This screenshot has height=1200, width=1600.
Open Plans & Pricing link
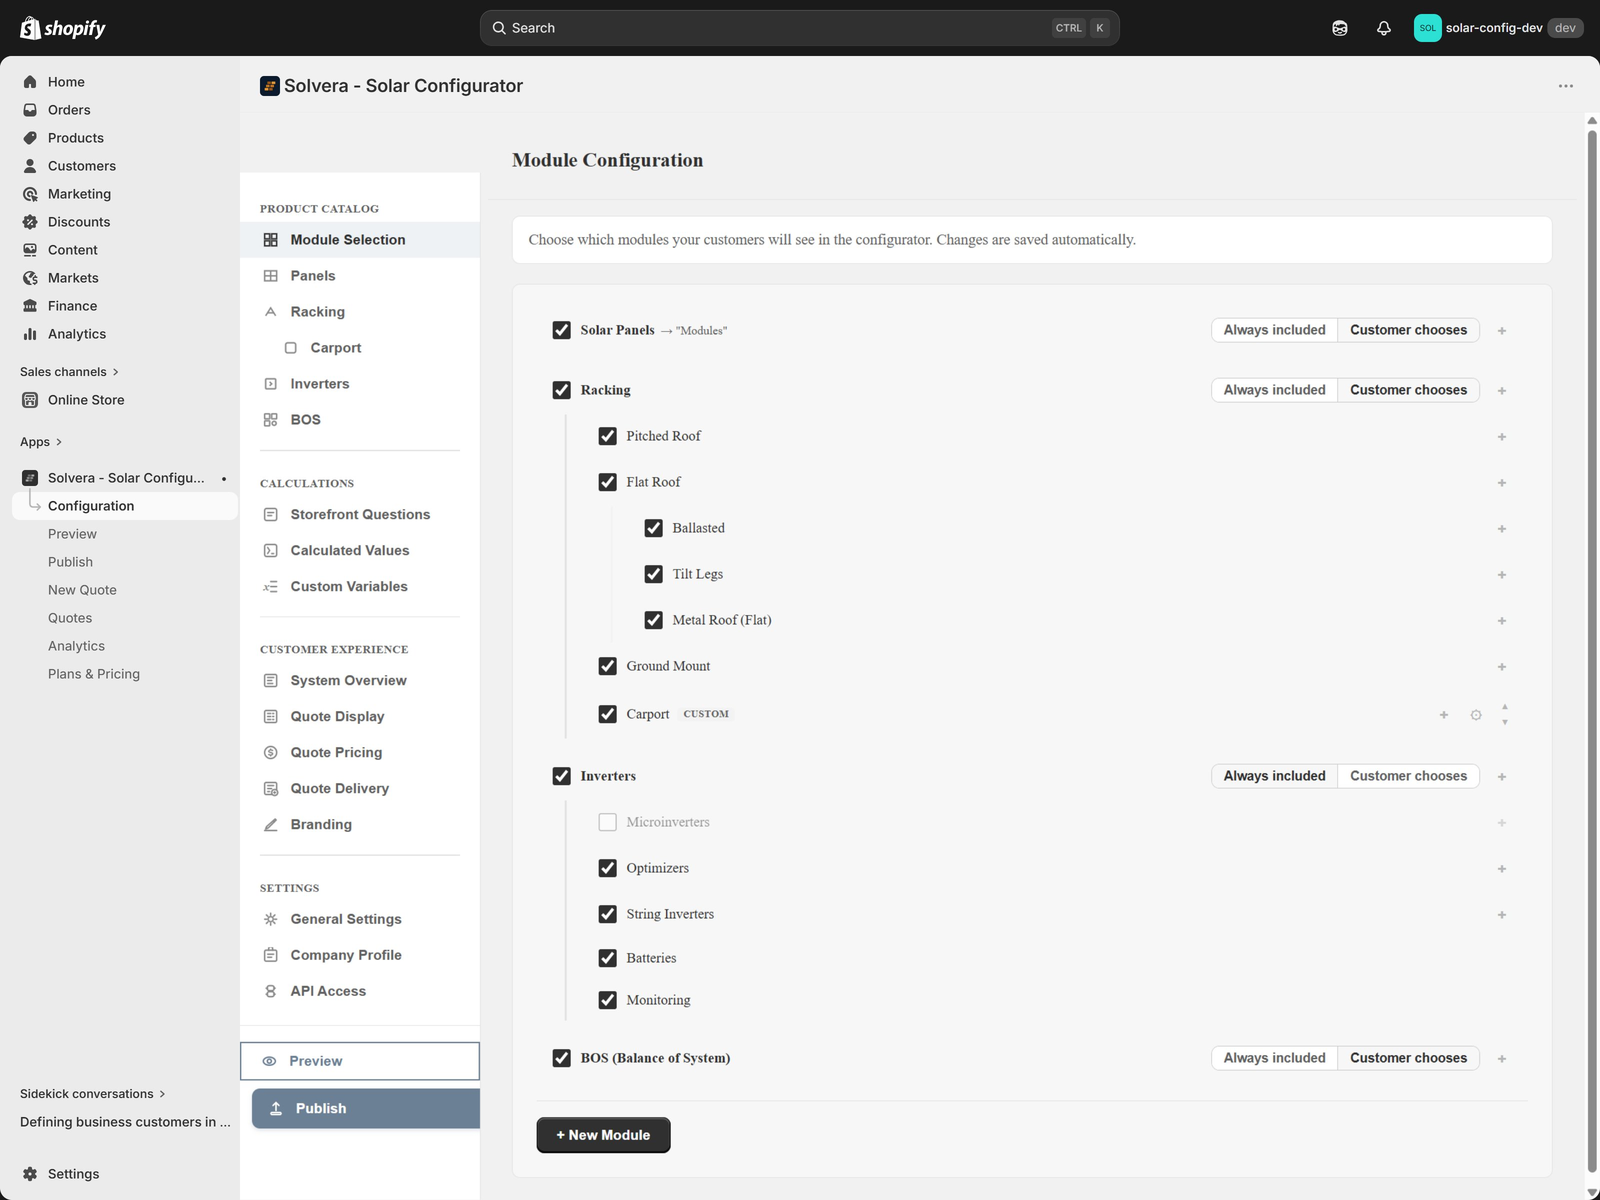94,674
